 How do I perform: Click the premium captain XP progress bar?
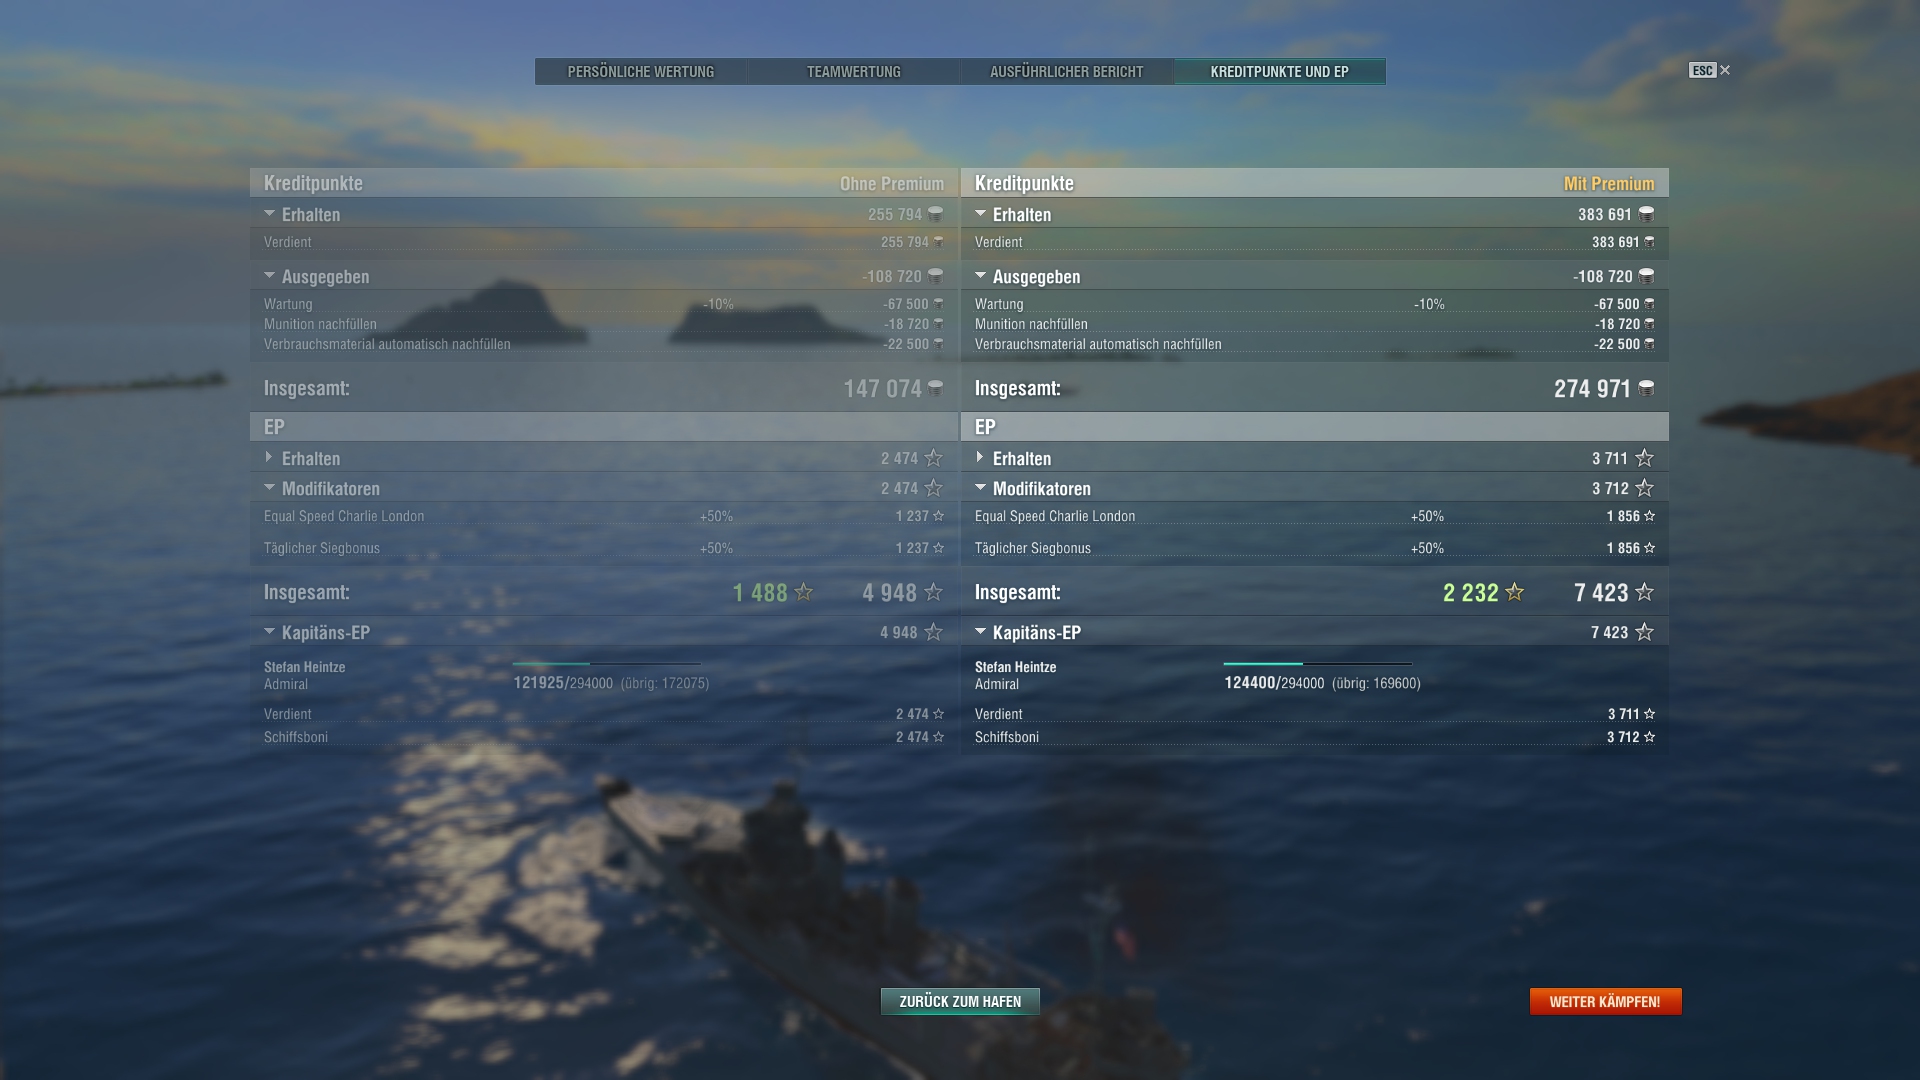(x=1318, y=663)
